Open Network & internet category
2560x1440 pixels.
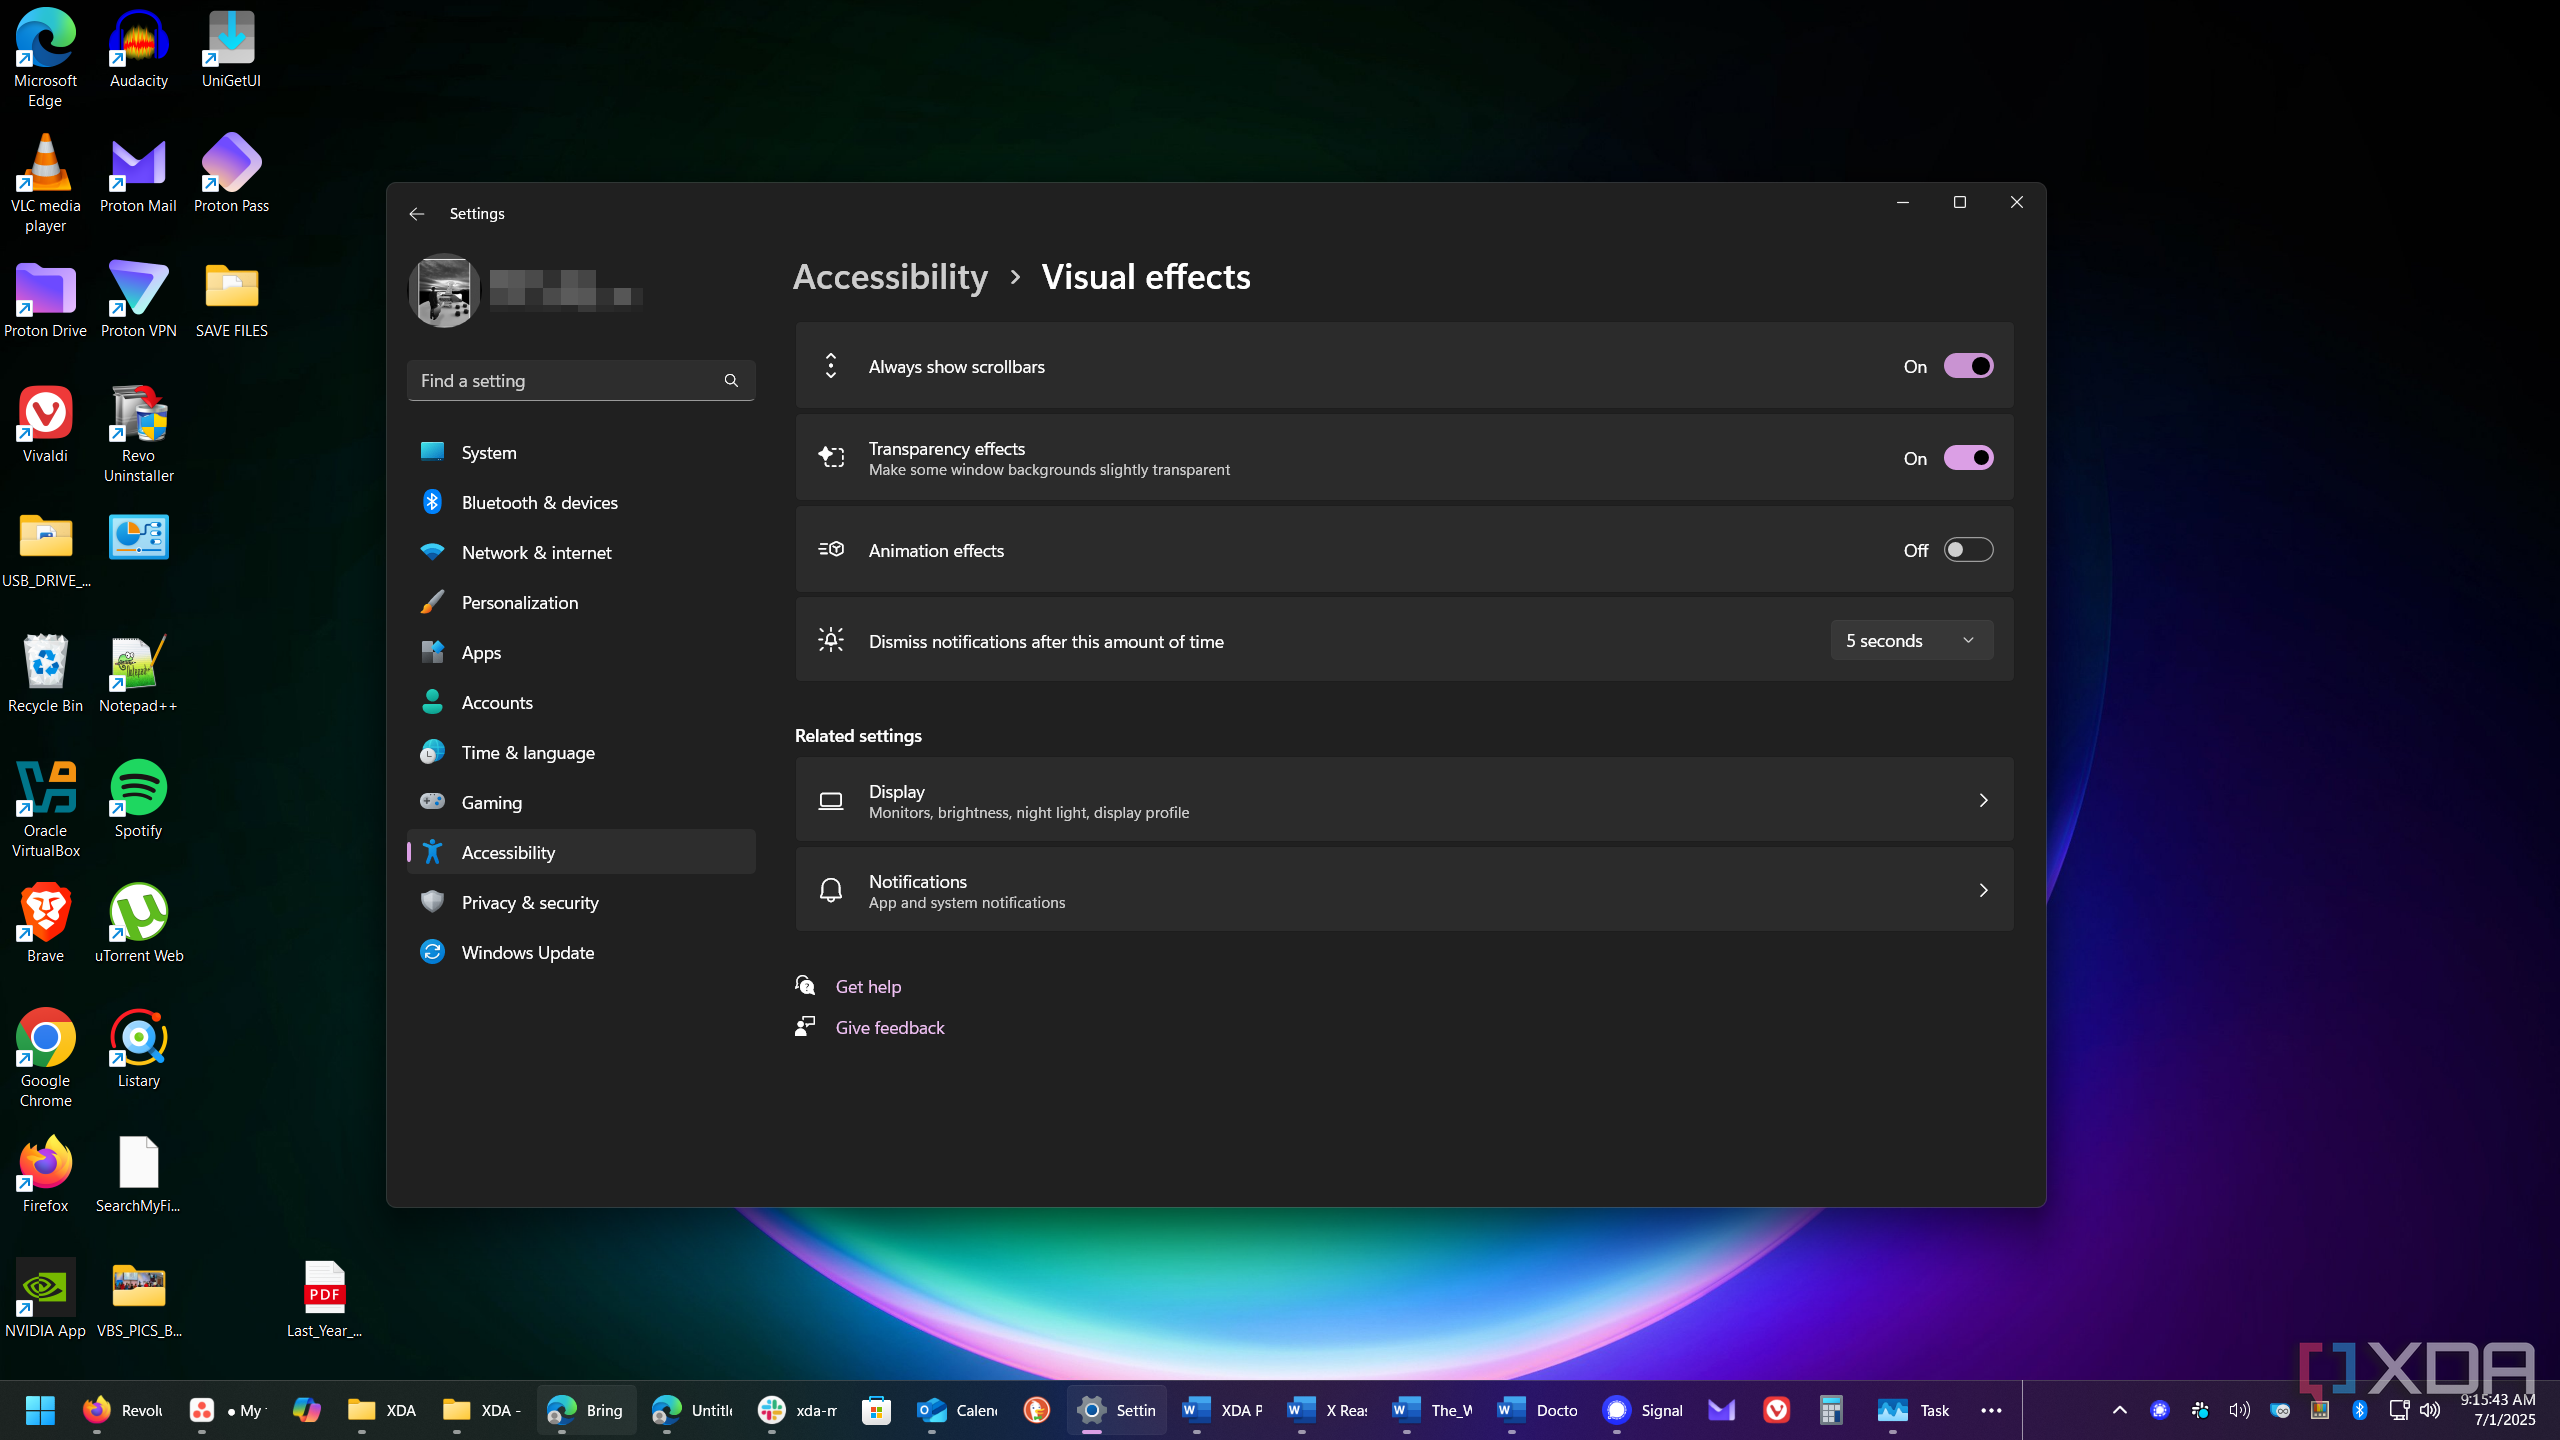pyautogui.click(x=581, y=552)
